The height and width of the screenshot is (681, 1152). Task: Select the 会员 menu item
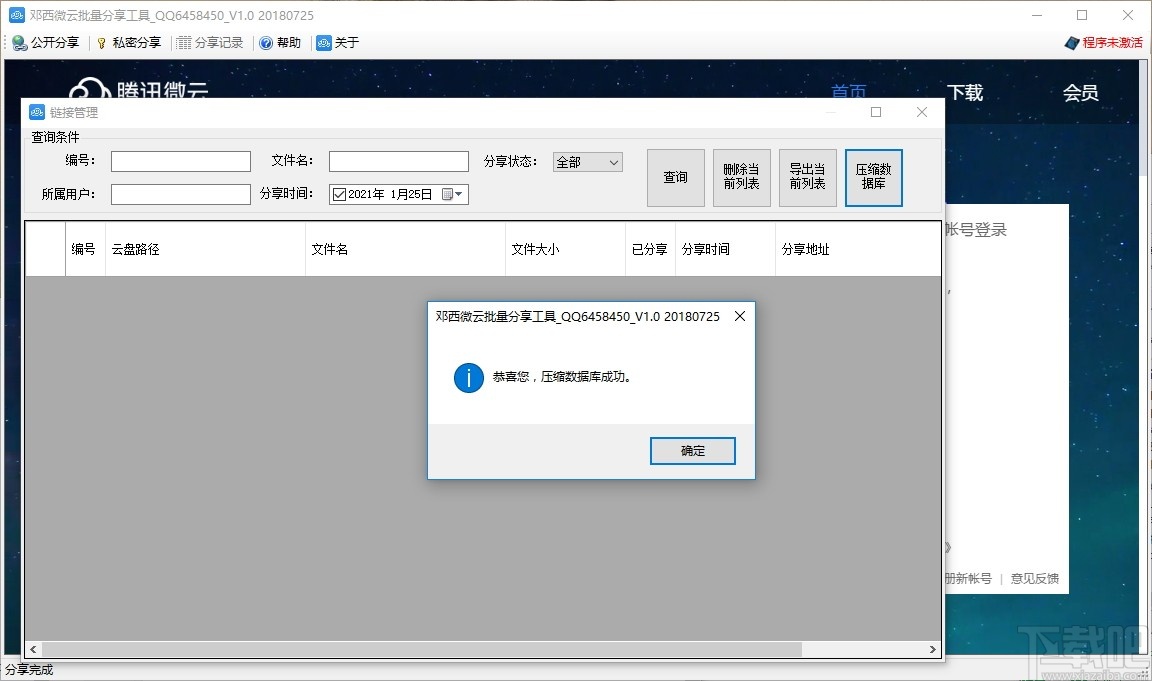(1082, 91)
